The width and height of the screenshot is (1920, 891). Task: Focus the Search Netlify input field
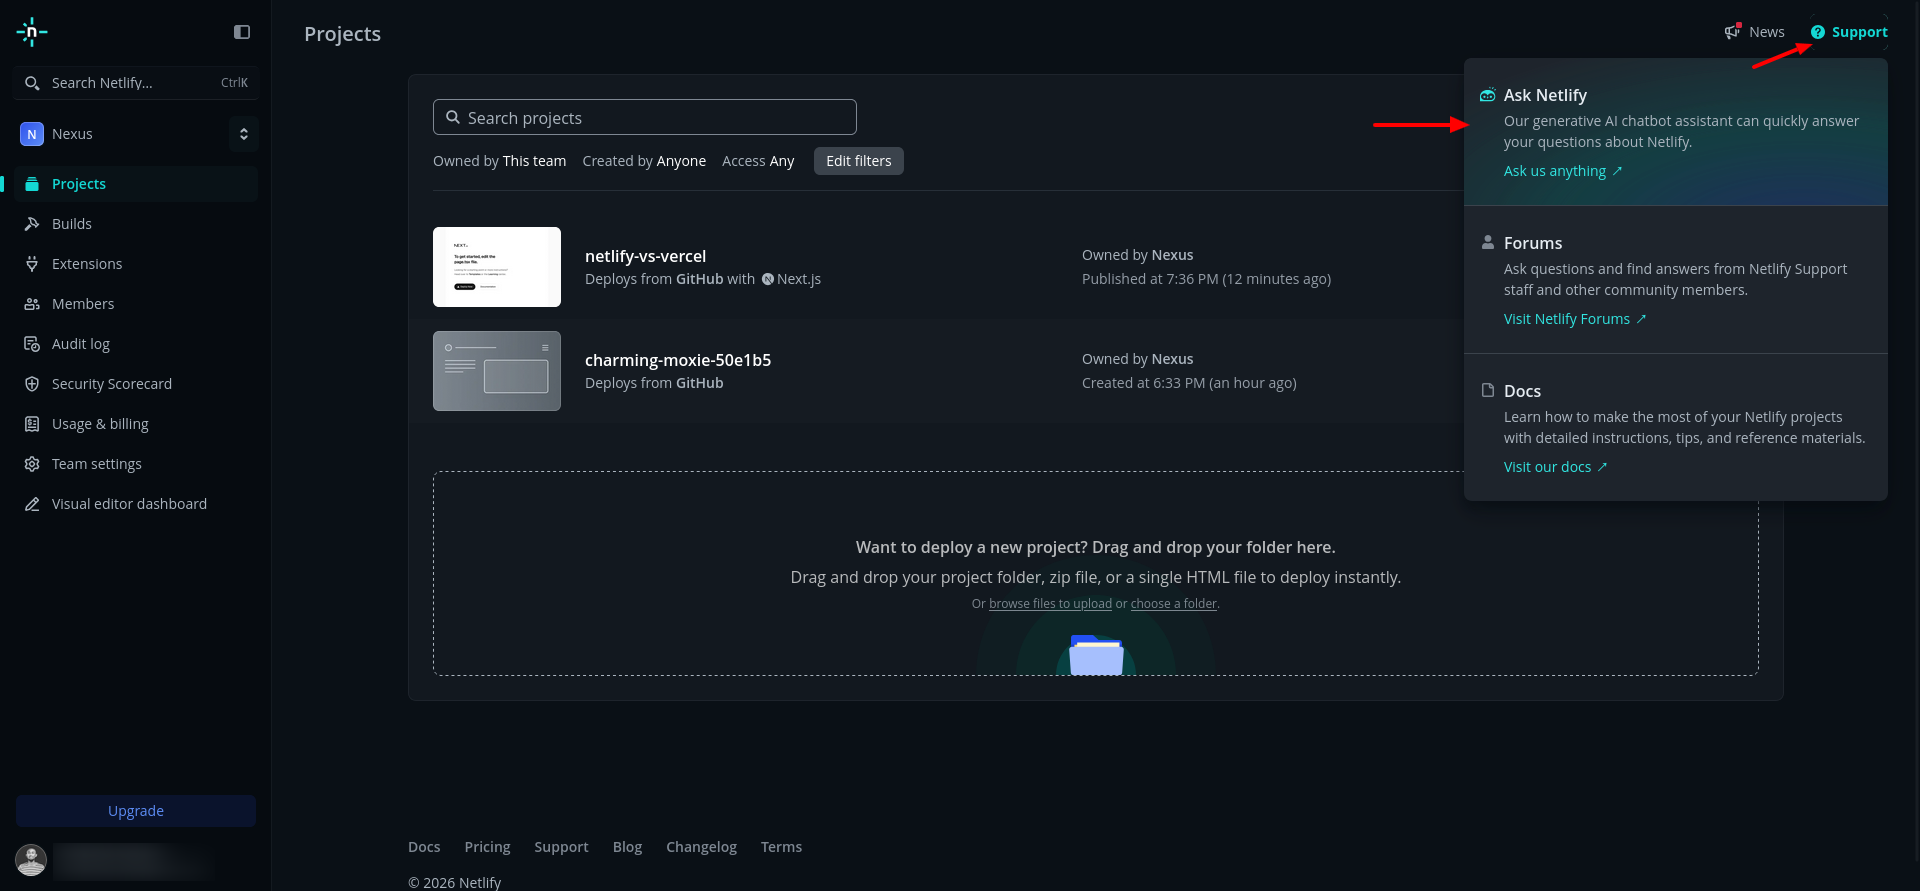coord(137,83)
